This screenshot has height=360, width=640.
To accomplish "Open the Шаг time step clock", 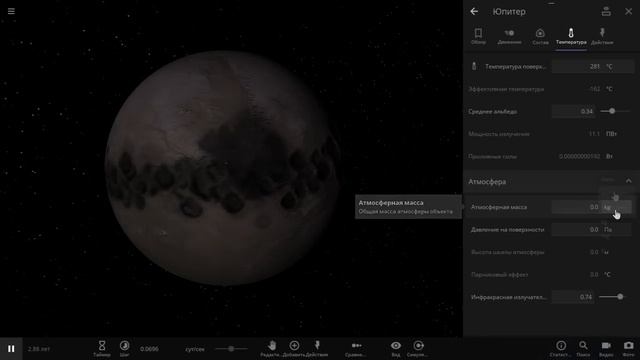I will (x=124, y=349).
